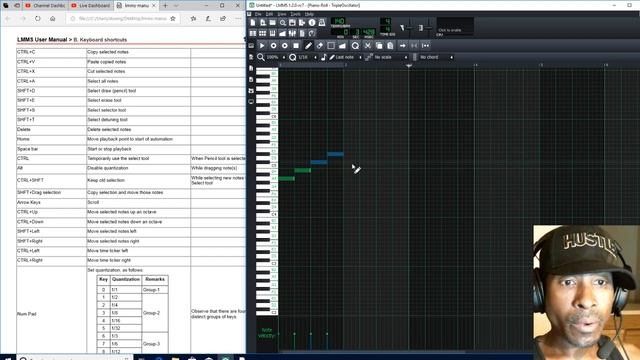Viewport: 640px width, 360px height.
Task: Open browser Settings and more menu
Action: (238, 18)
